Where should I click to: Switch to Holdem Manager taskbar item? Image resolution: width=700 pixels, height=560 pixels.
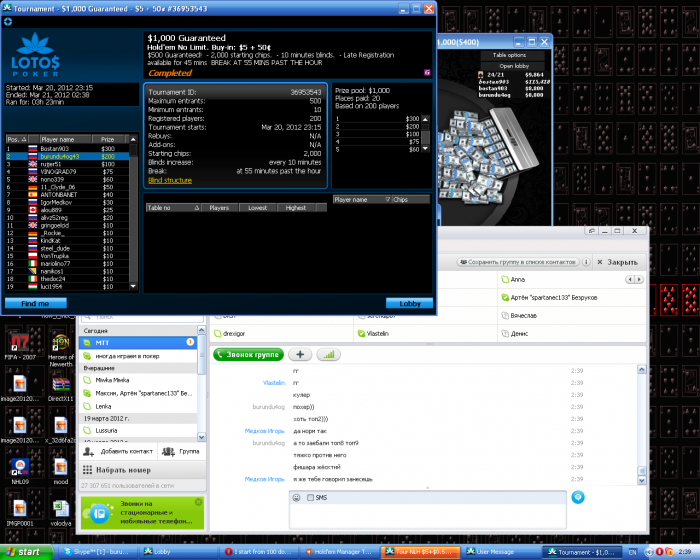pyautogui.click(x=339, y=552)
